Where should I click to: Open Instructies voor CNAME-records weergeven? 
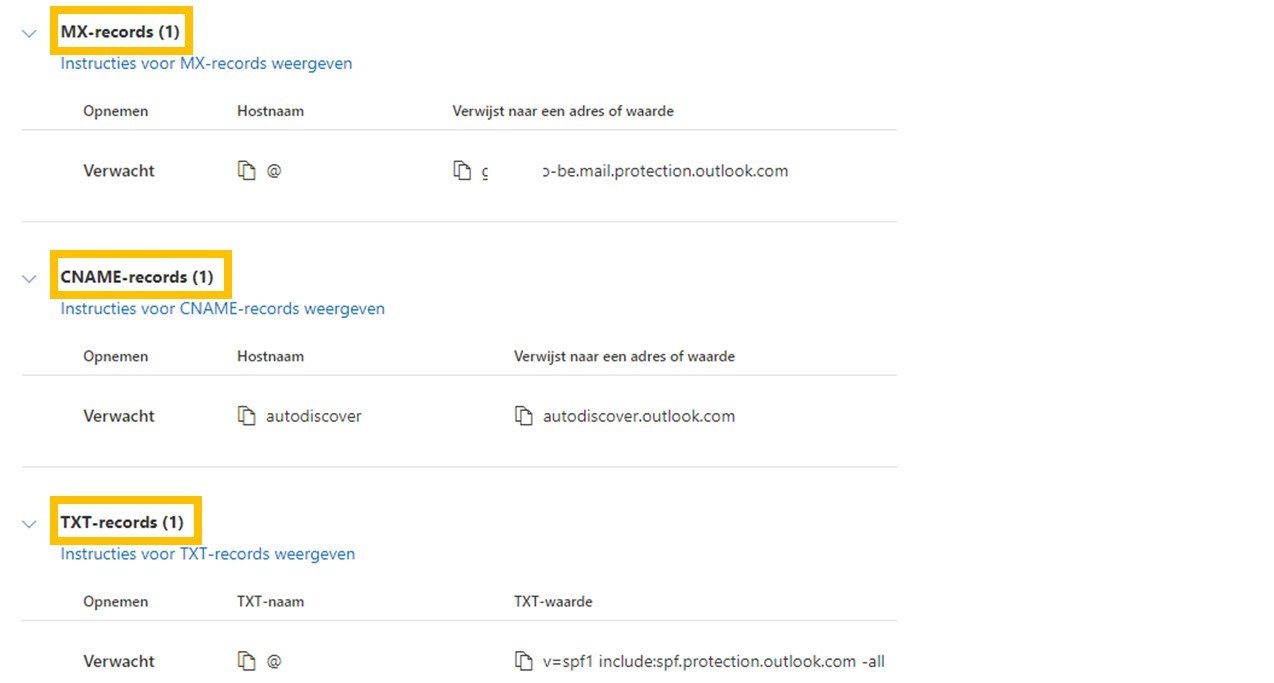[x=222, y=308]
